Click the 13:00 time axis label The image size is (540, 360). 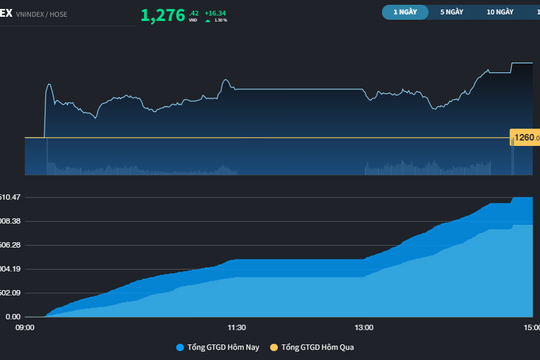[x=364, y=328]
